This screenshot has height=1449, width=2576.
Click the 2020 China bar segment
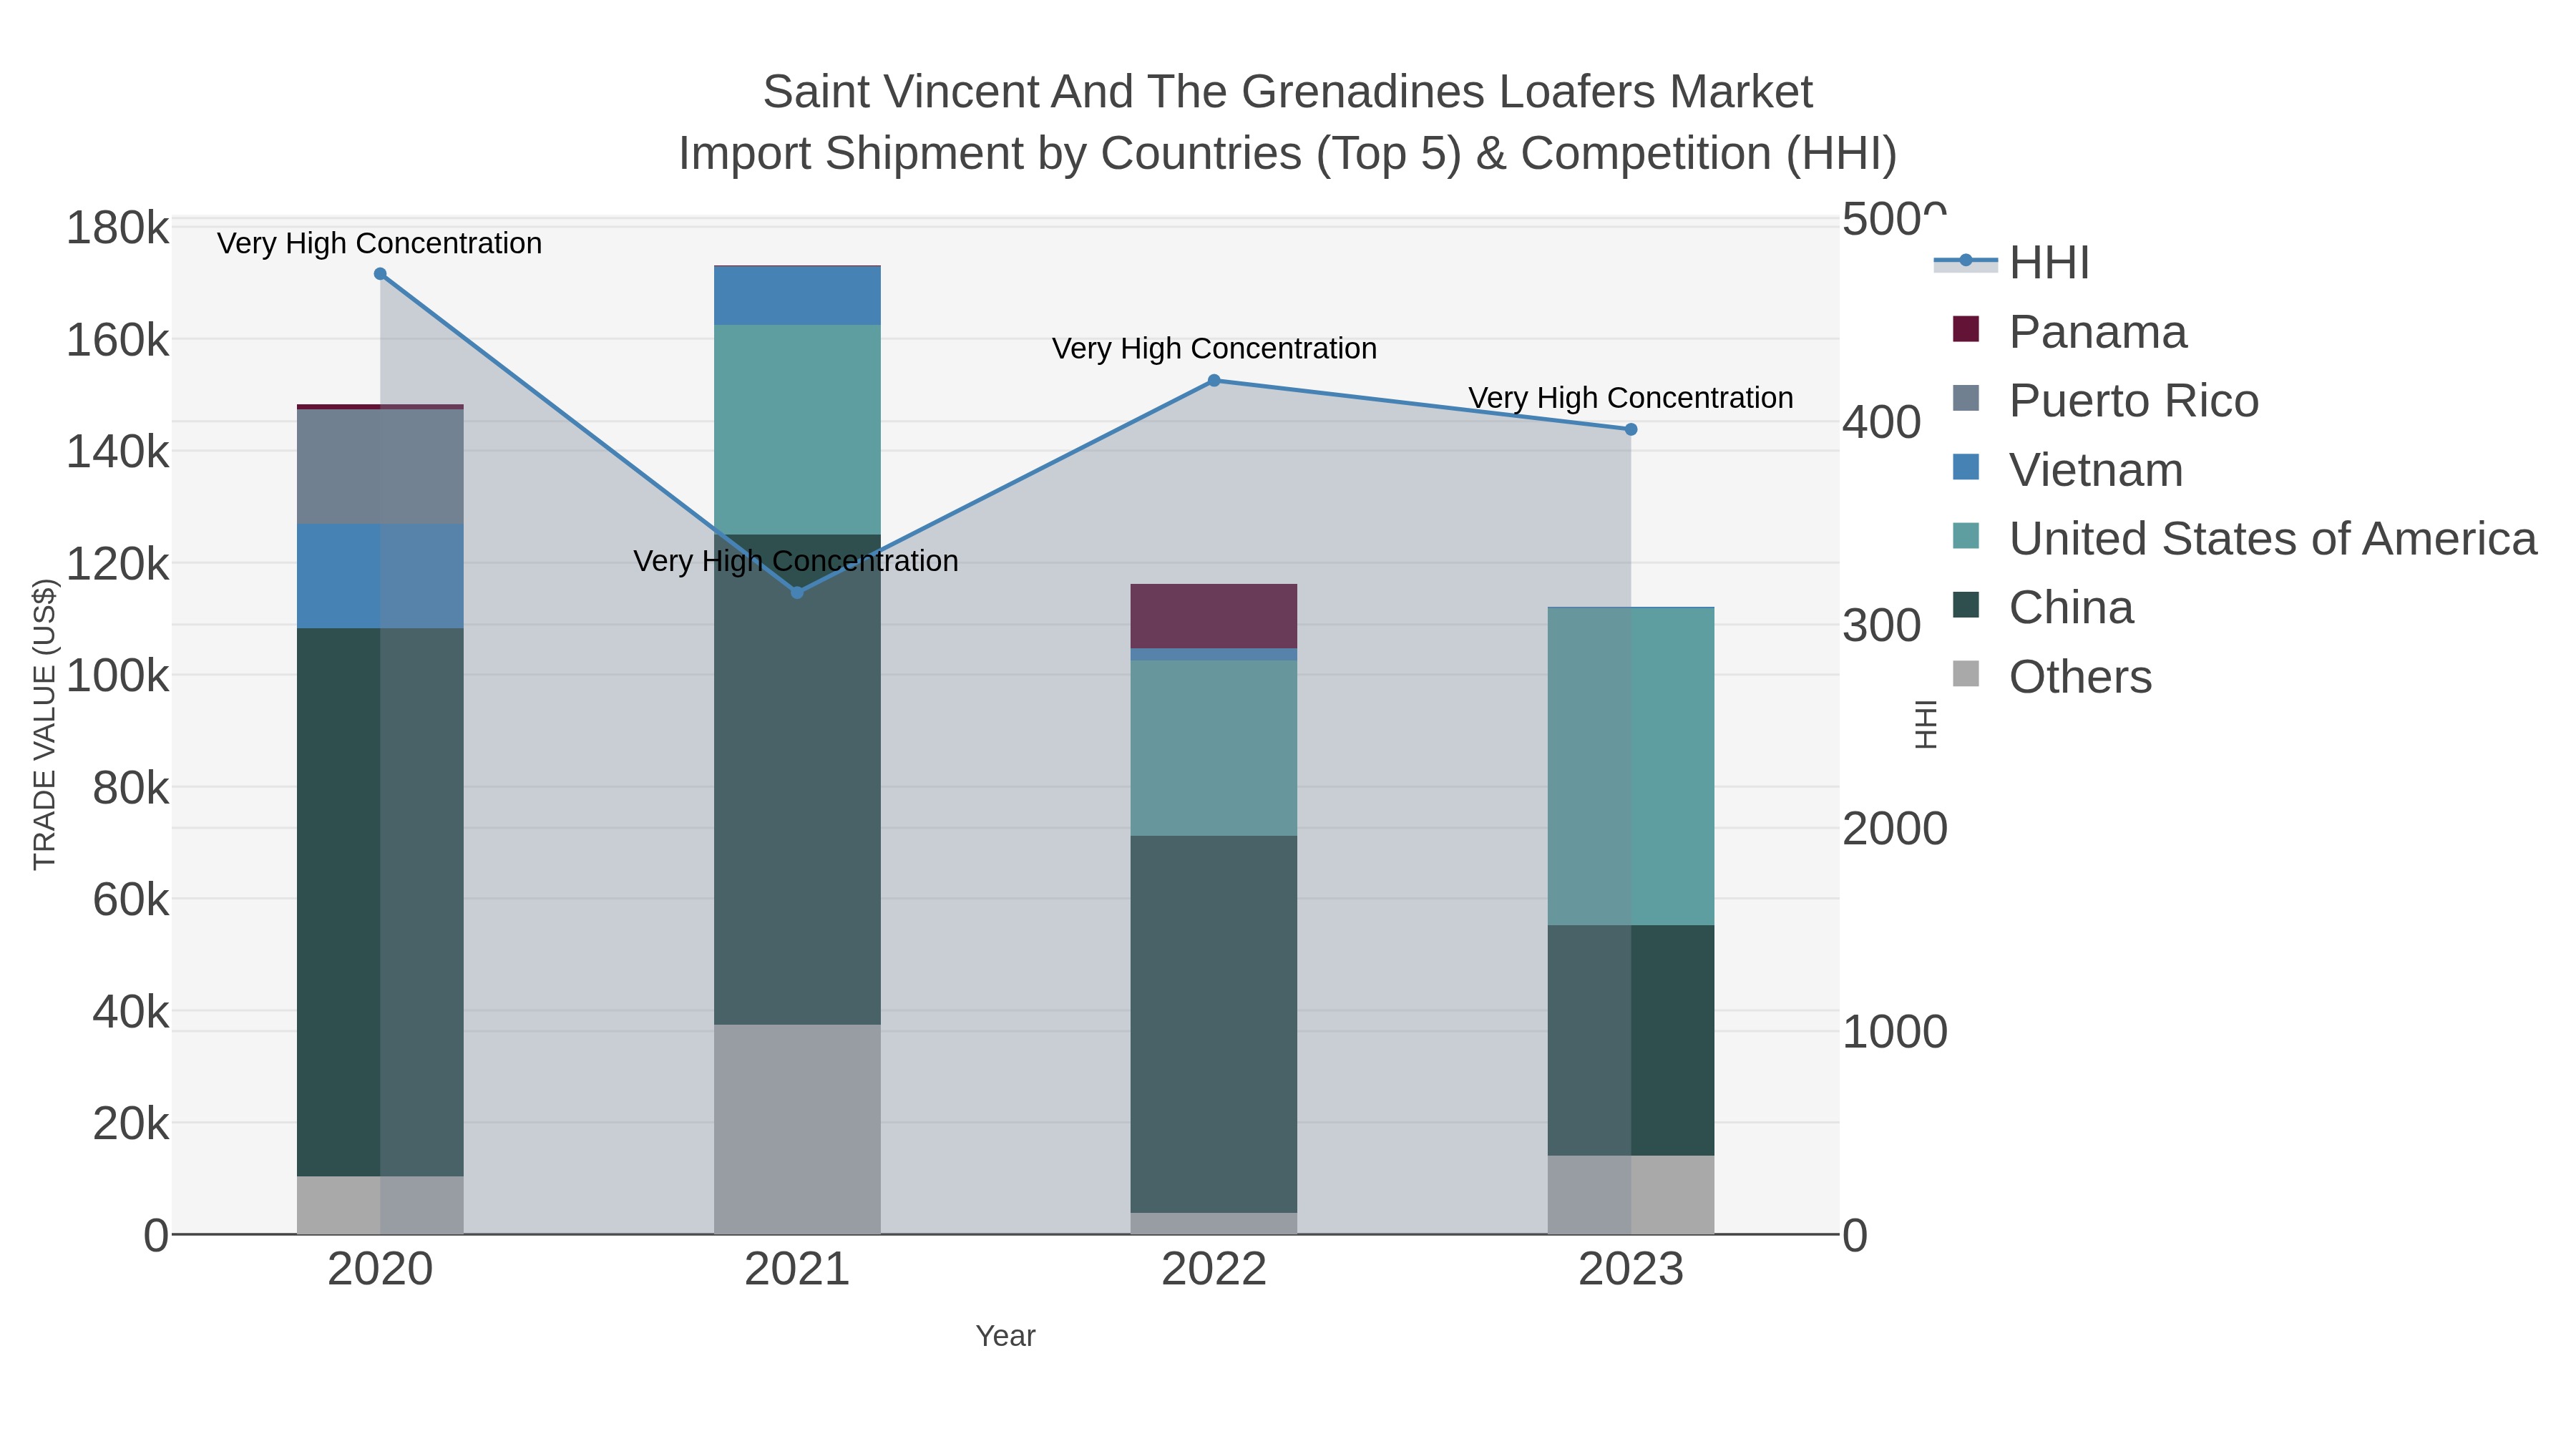(x=380, y=902)
